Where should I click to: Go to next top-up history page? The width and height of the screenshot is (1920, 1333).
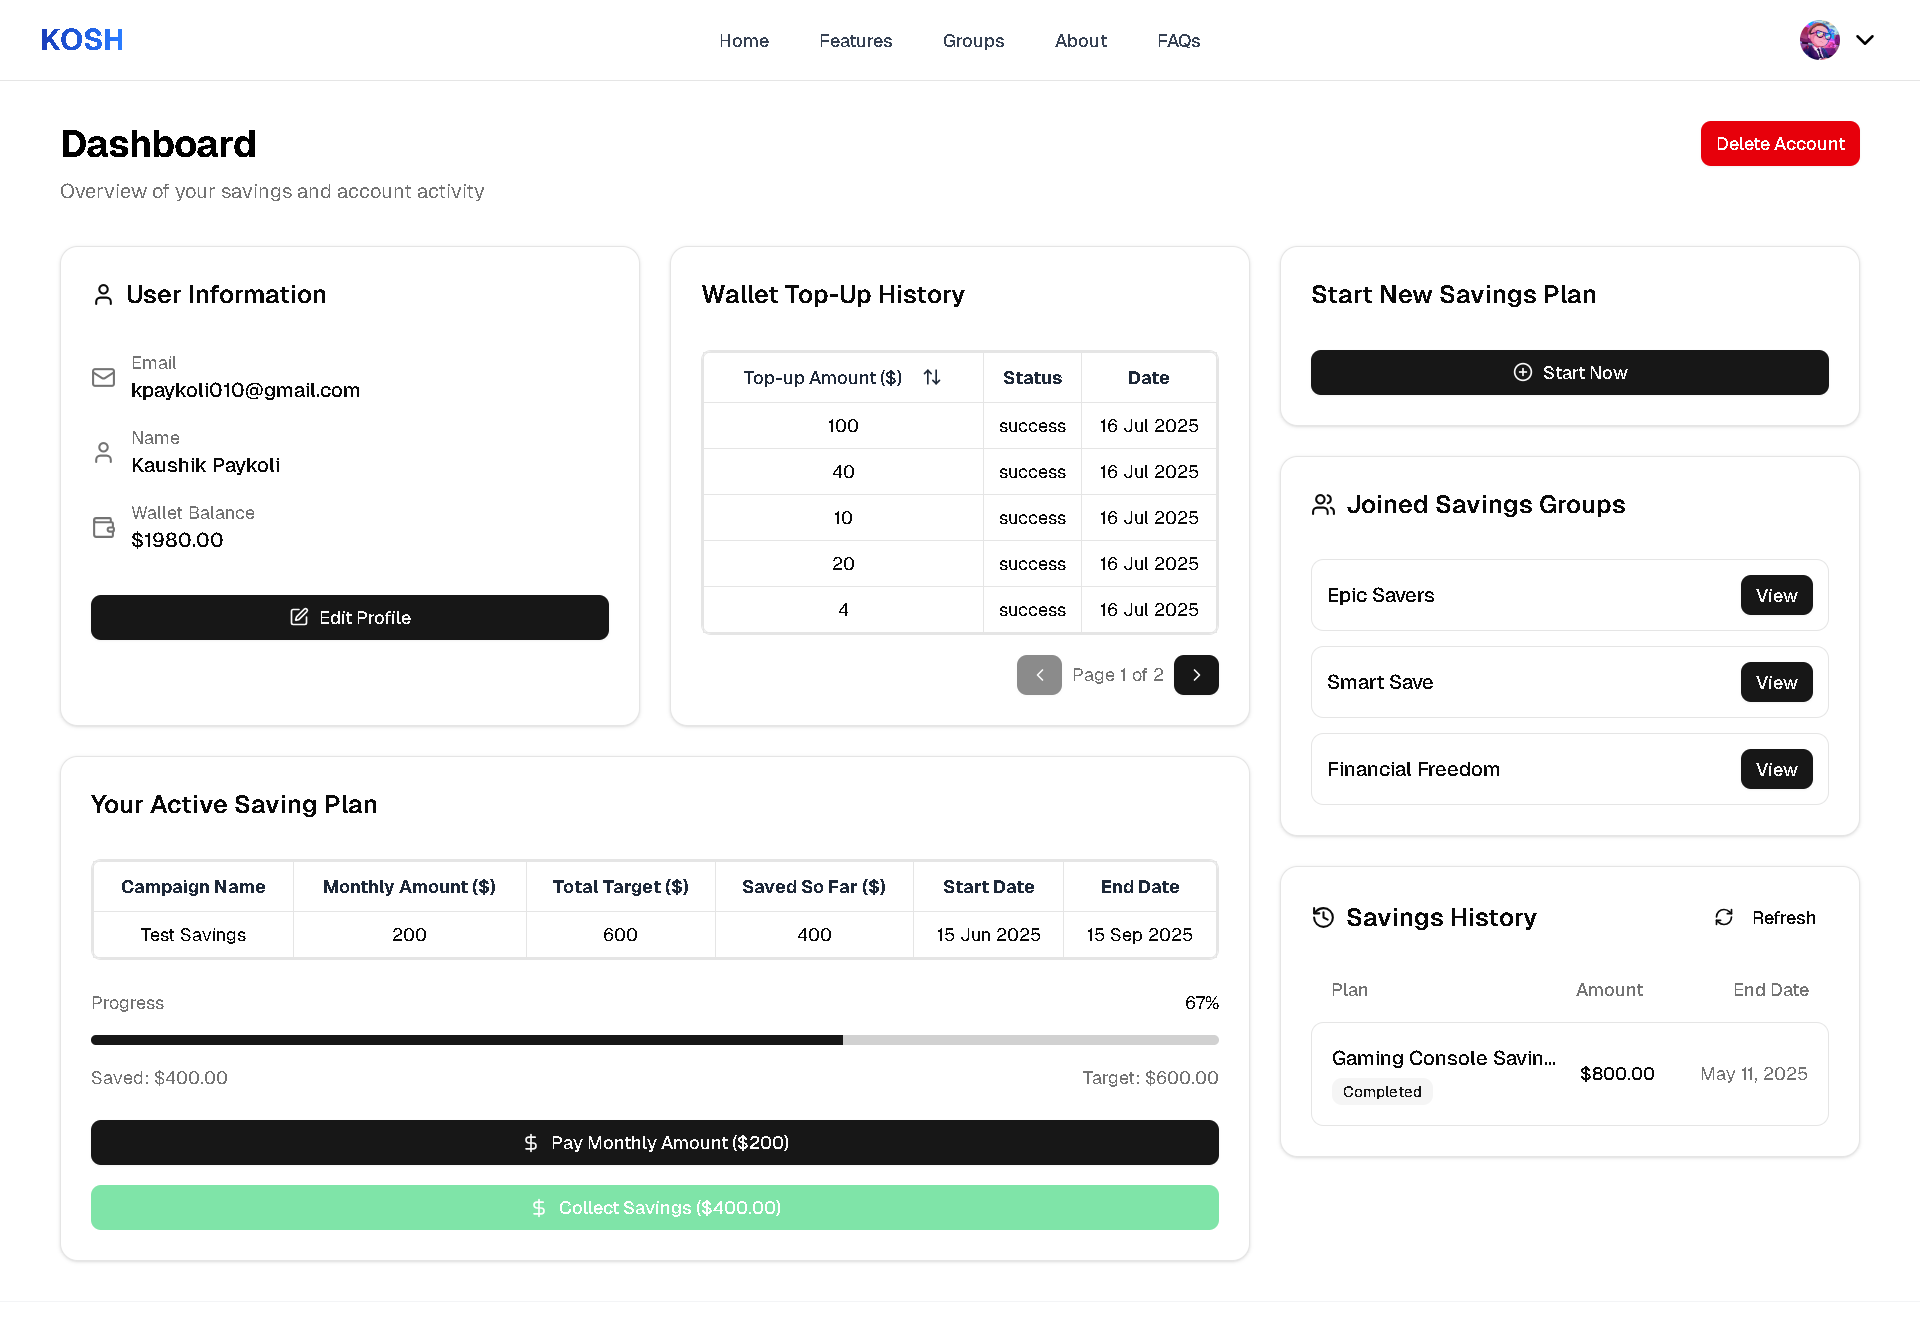pyautogui.click(x=1196, y=675)
